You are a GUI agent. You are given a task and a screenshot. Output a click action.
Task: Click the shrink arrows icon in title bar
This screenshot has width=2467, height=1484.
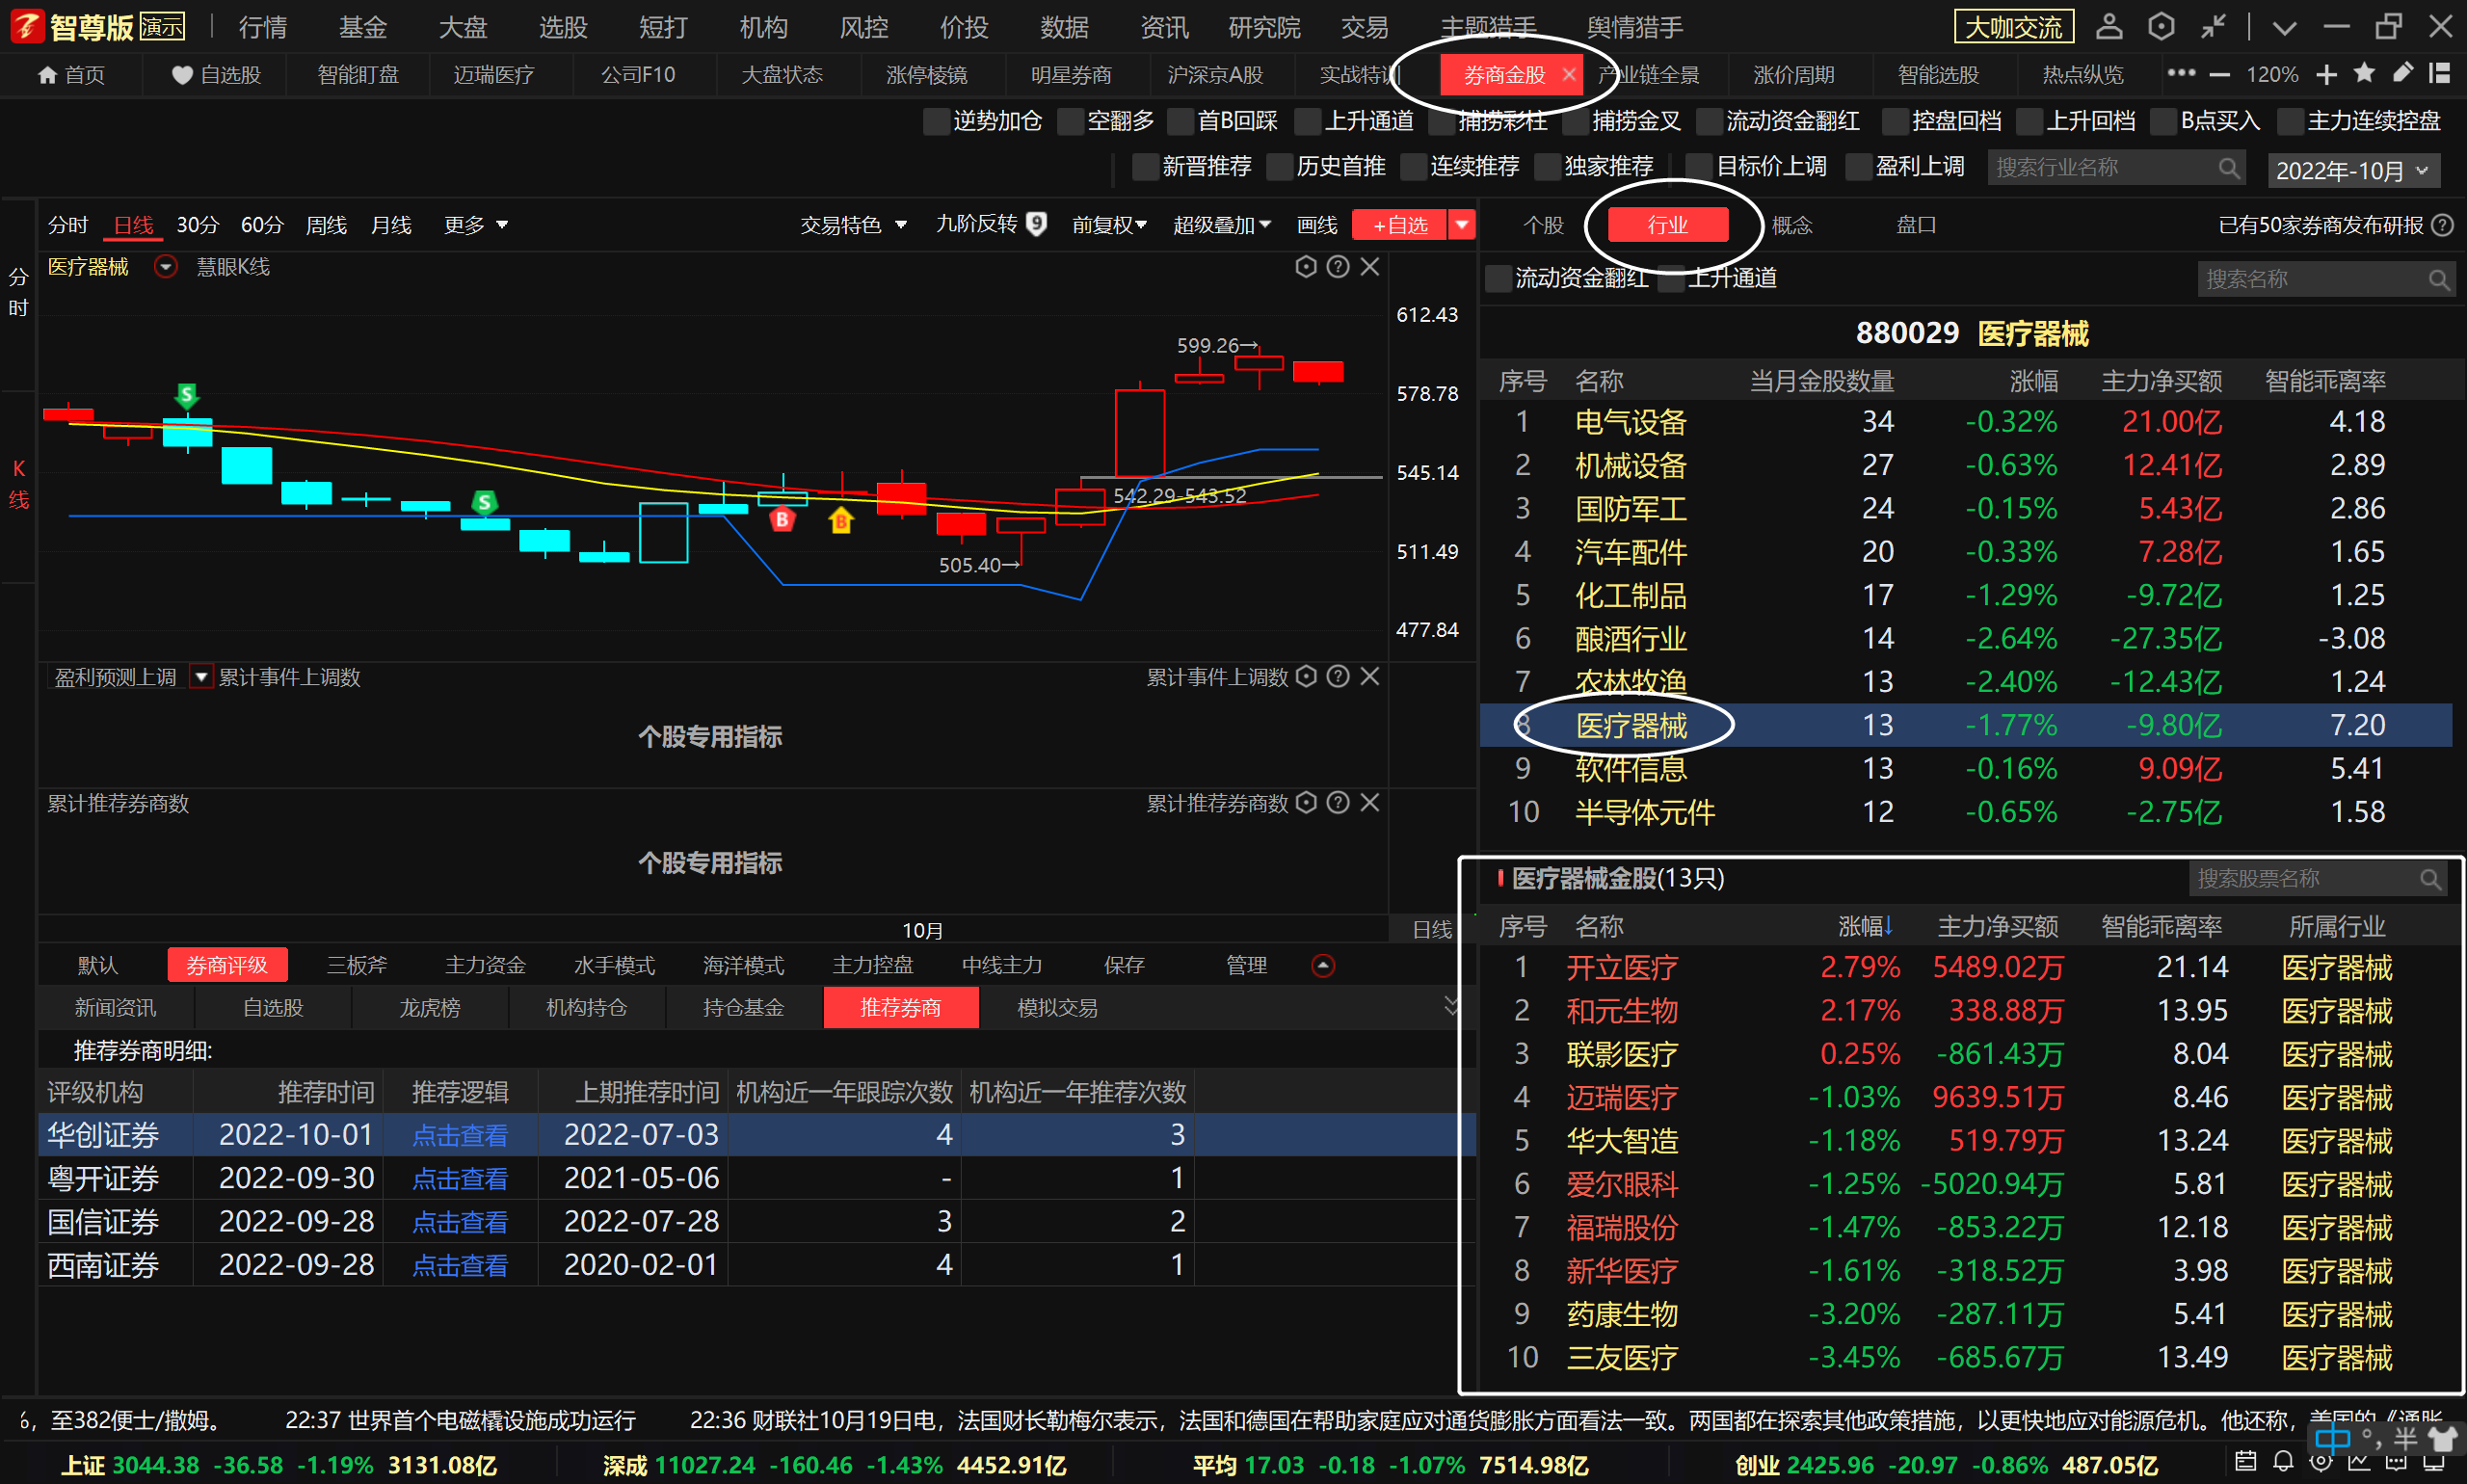tap(2214, 27)
